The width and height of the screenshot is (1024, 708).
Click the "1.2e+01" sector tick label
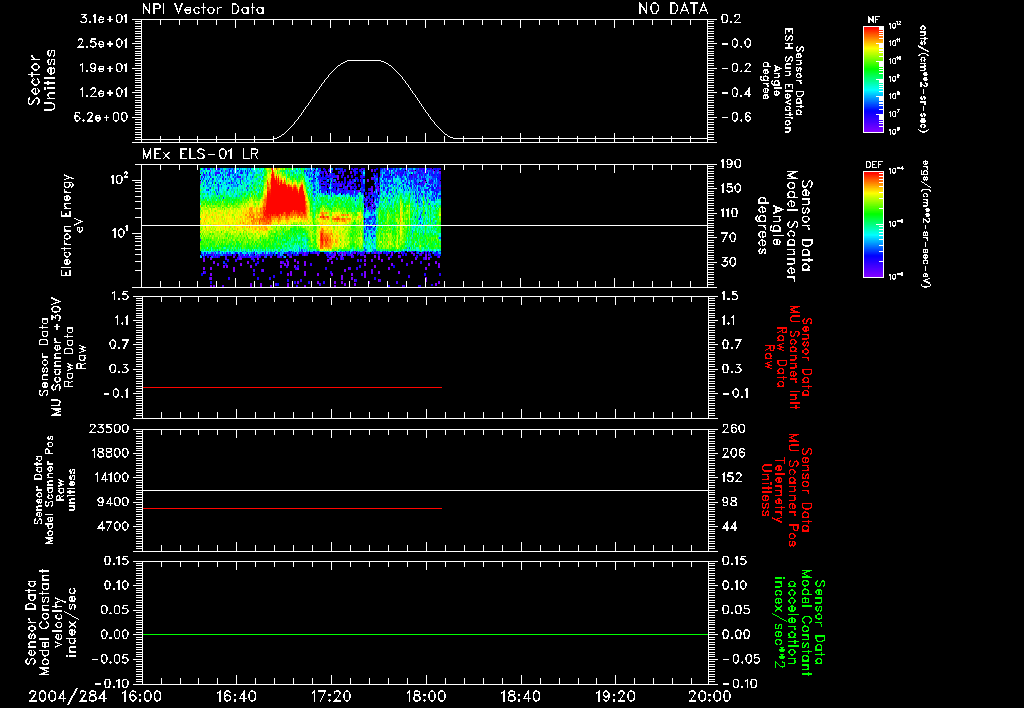(103, 93)
